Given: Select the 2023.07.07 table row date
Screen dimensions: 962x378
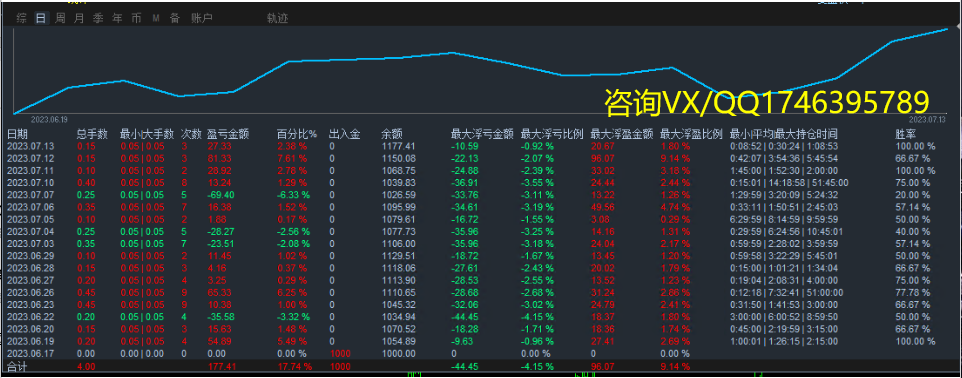Looking at the screenshot, I should [31, 195].
